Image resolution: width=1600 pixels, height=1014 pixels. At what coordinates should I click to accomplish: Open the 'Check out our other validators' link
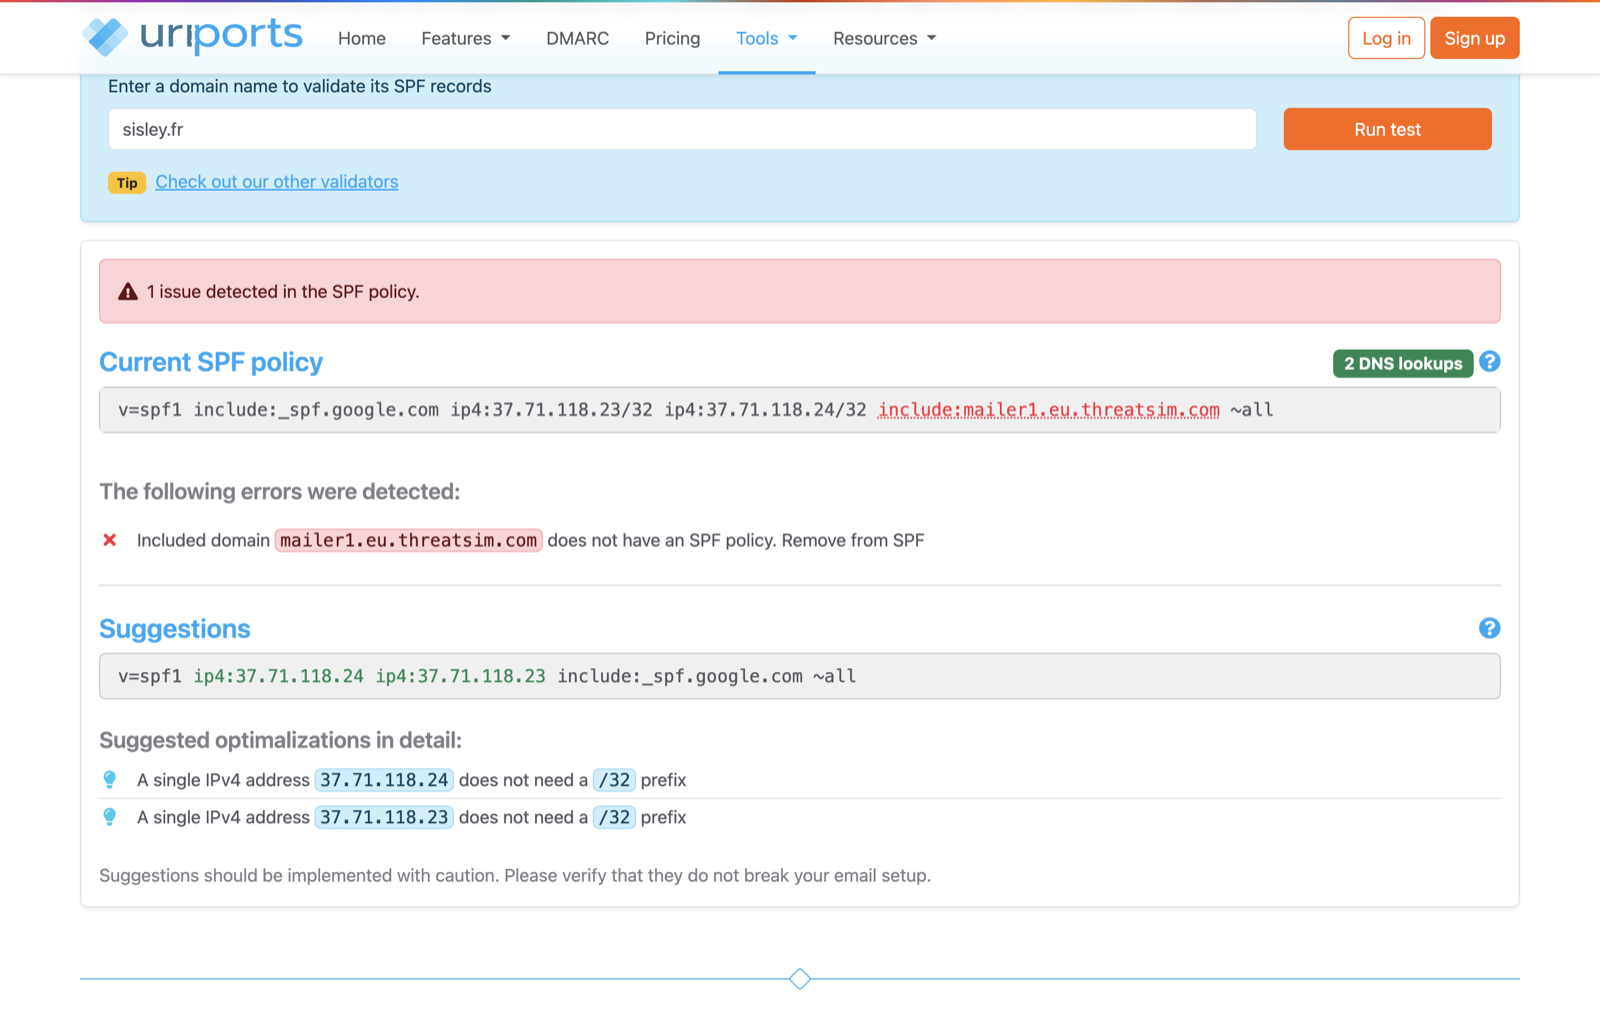click(277, 182)
